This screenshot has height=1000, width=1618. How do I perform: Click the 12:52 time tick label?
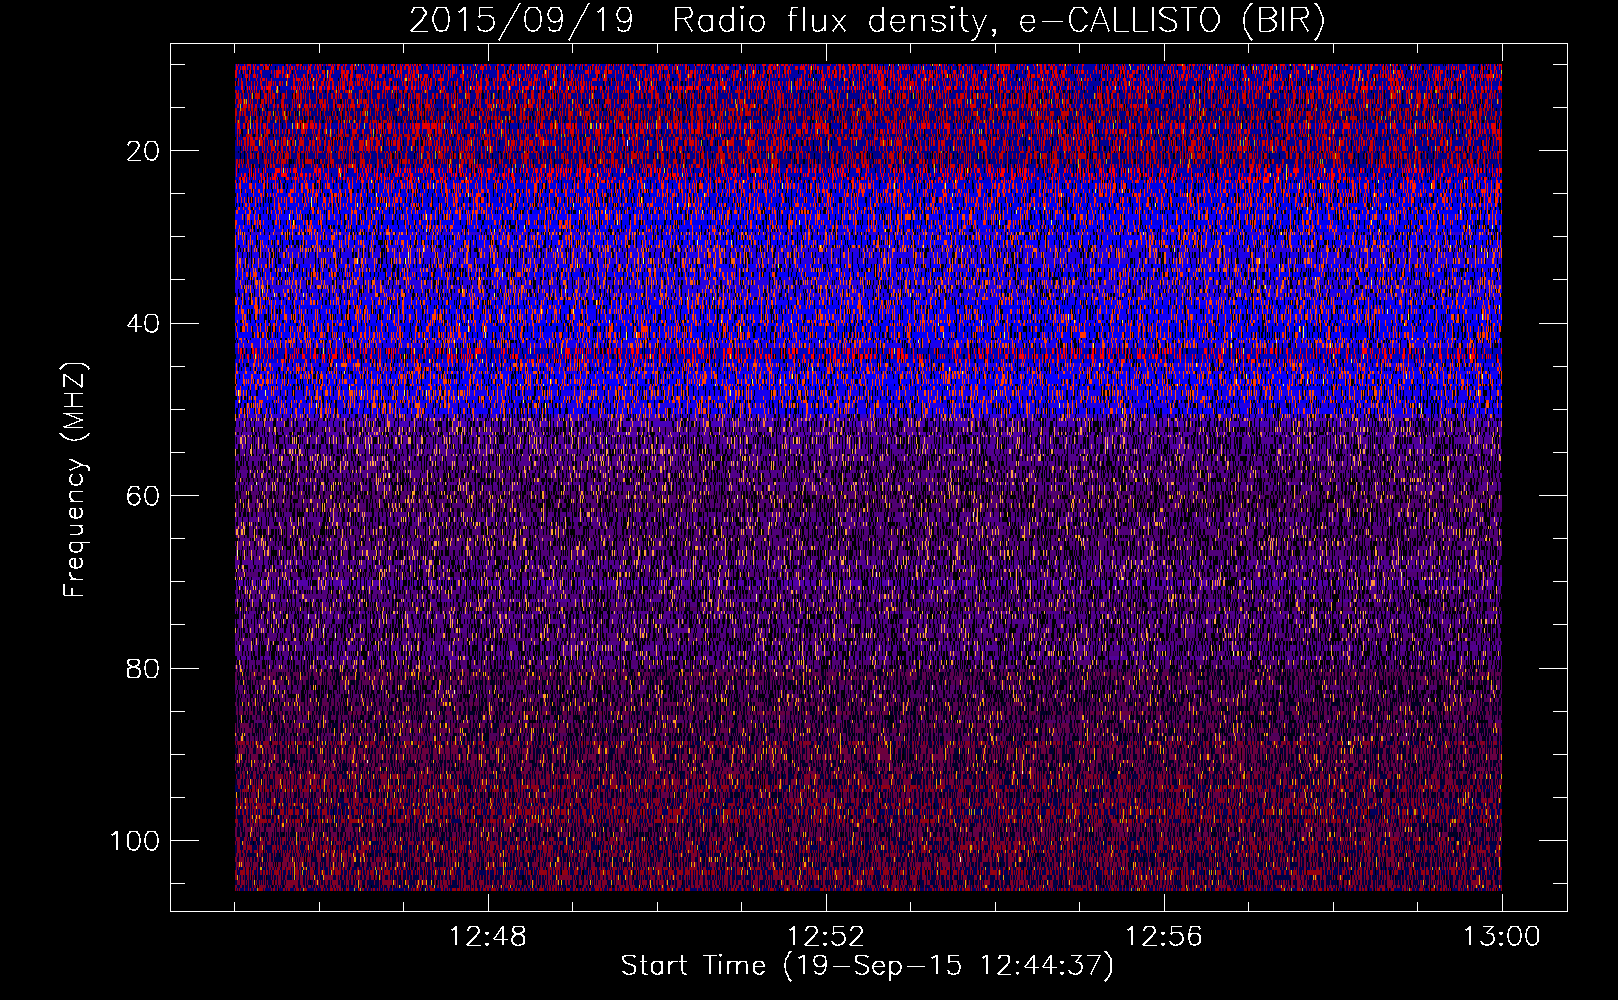pyautogui.click(x=825, y=937)
